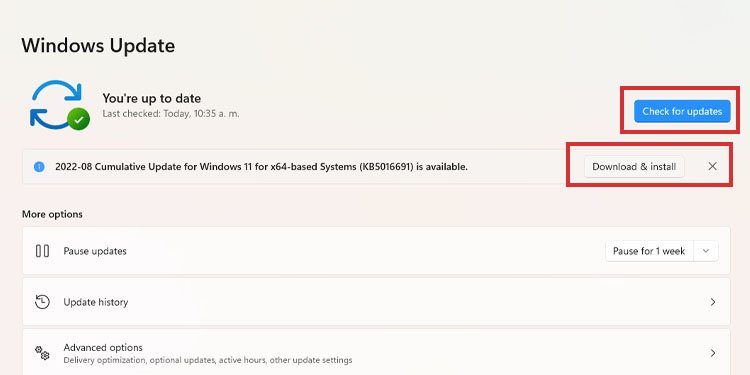
Task: Open Advanced options via its chevron
Action: point(713,353)
